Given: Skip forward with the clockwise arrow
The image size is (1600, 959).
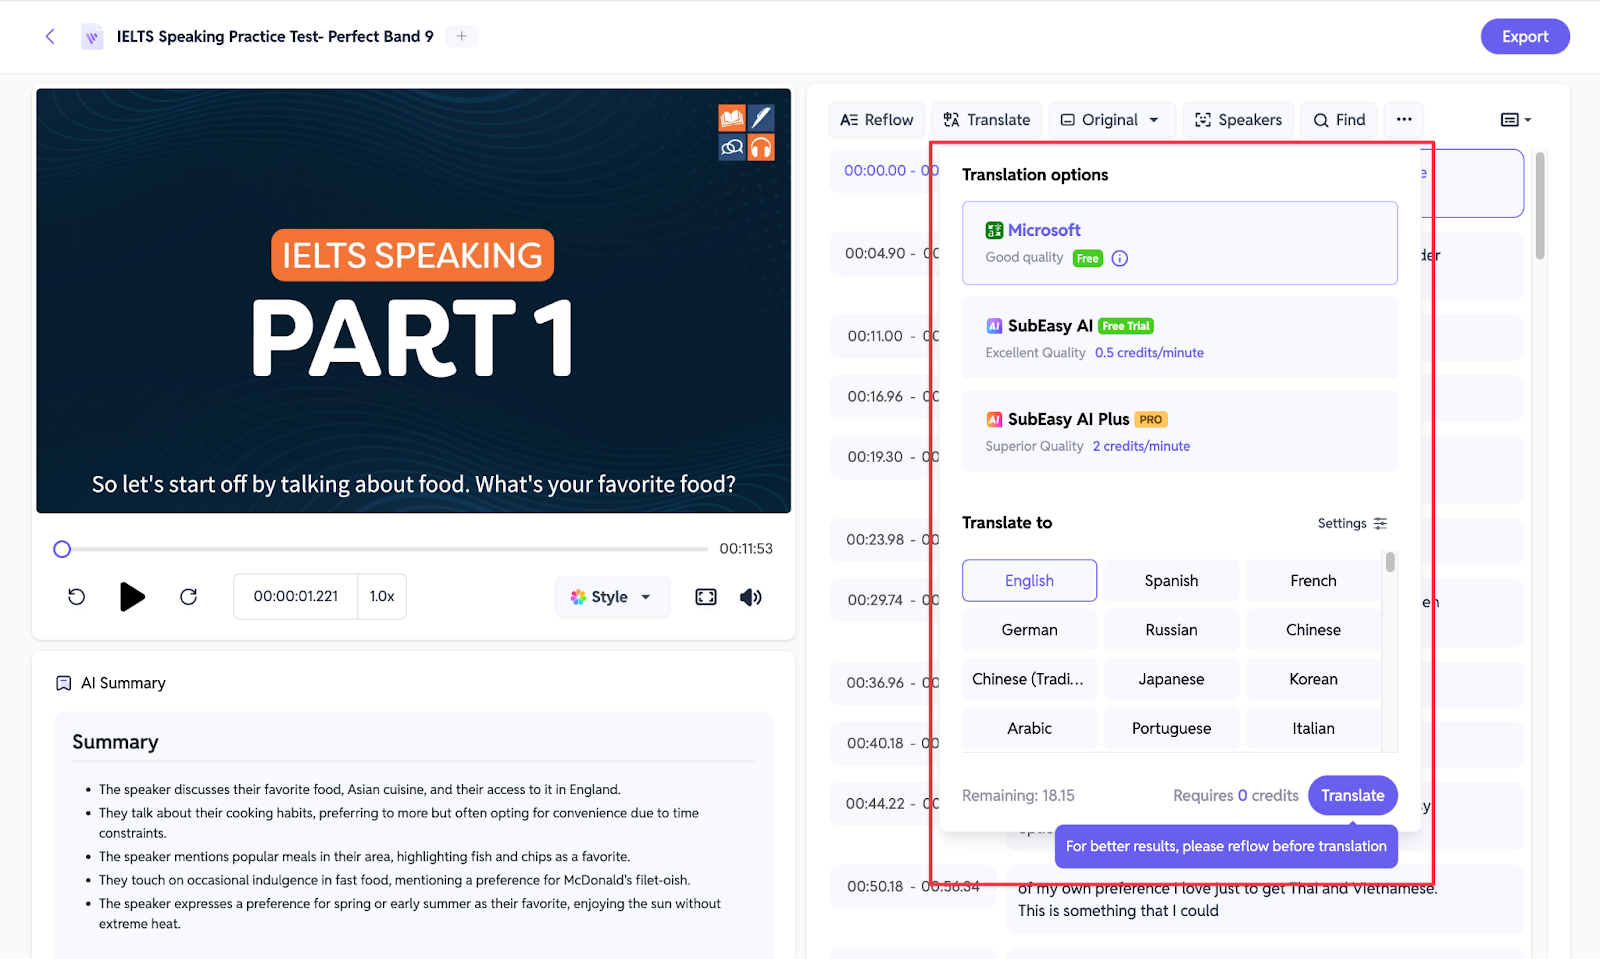Looking at the screenshot, I should [188, 597].
